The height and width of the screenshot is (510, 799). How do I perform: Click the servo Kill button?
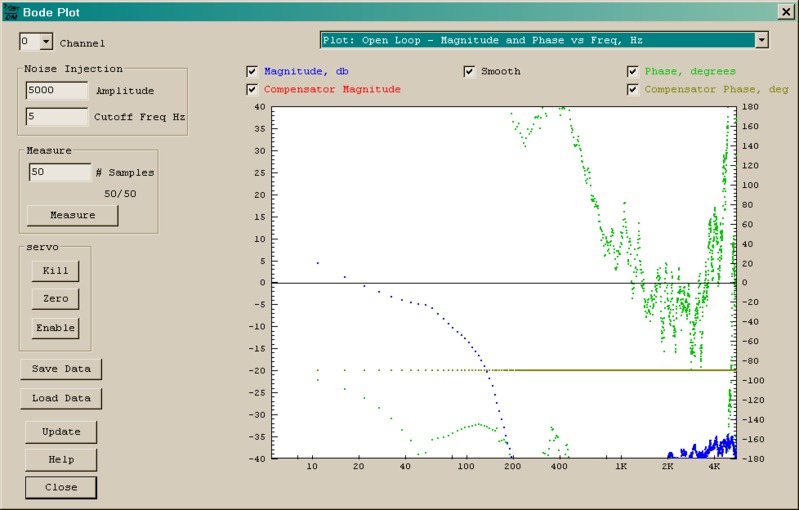pos(56,270)
